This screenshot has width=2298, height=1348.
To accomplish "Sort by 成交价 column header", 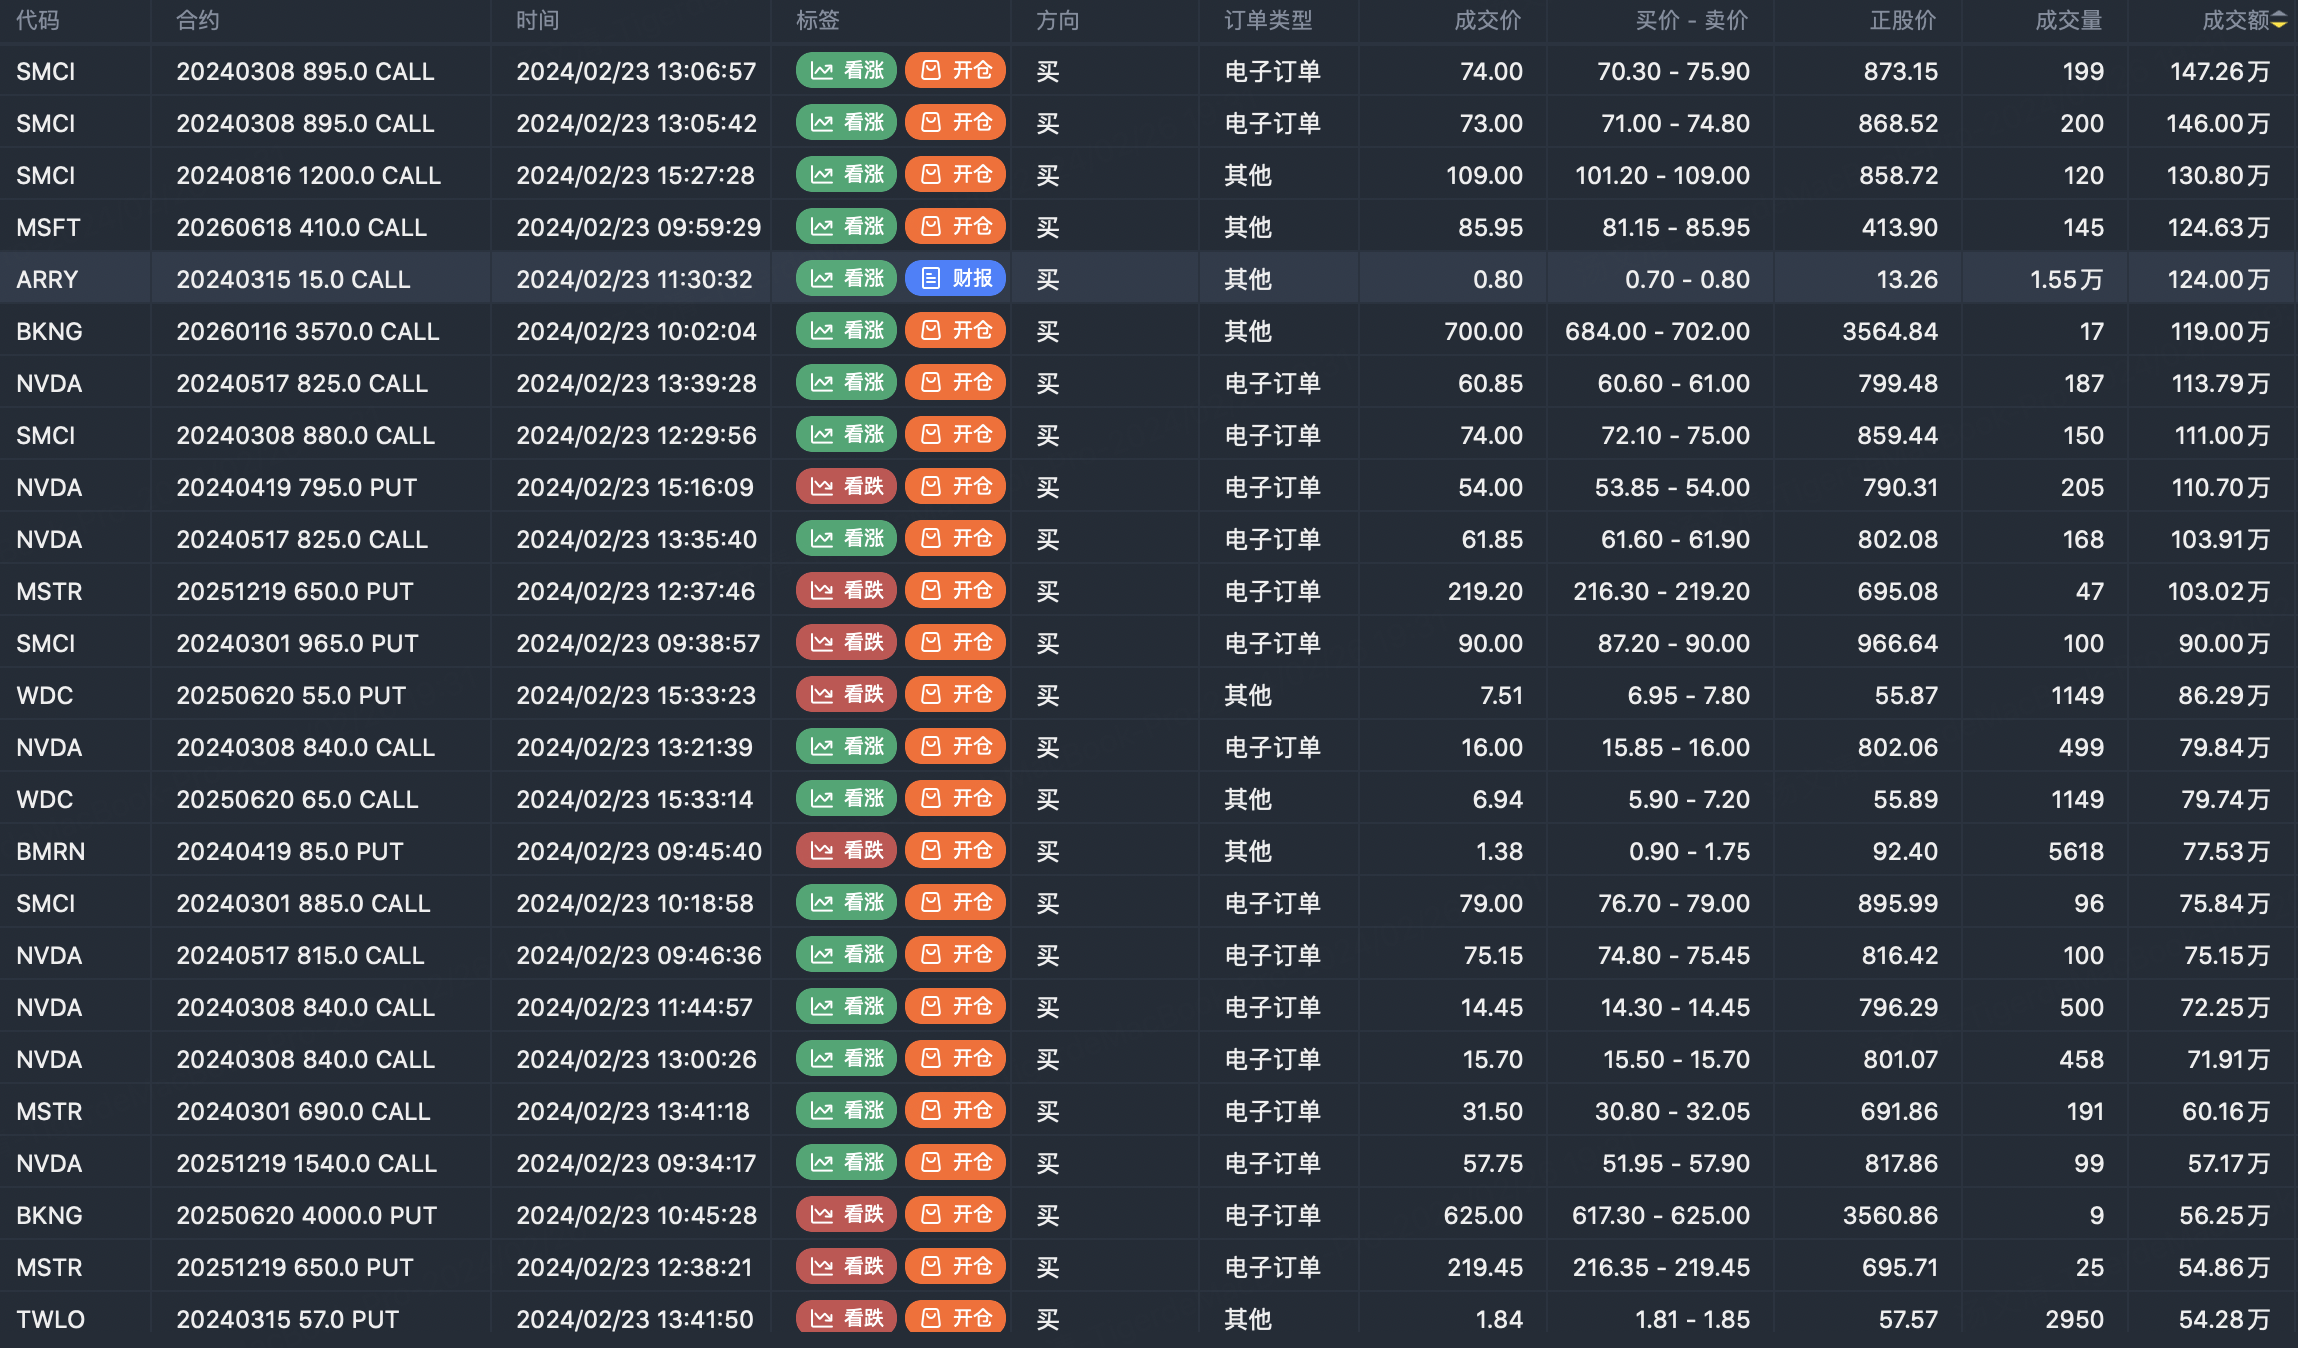I will pos(1487,21).
